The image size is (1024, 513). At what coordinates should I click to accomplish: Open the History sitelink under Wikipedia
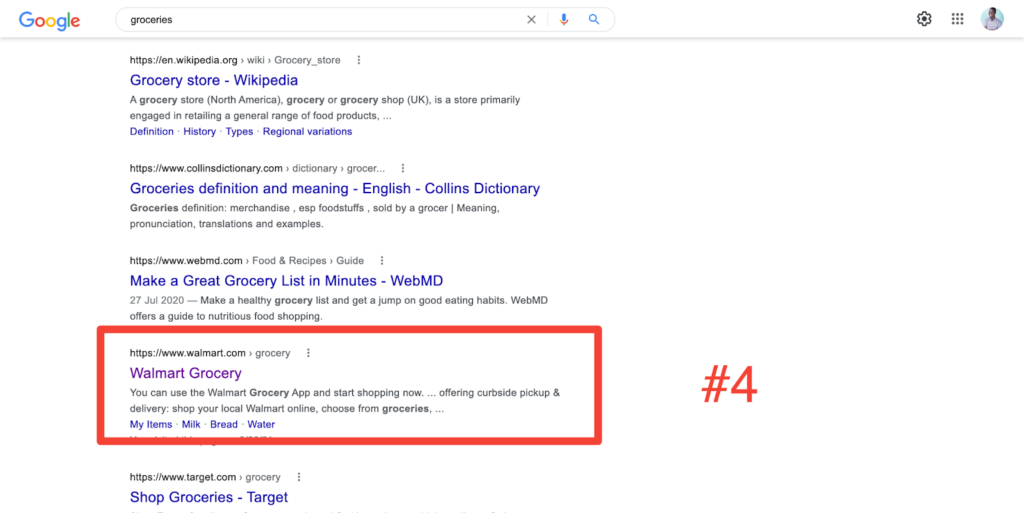199,131
